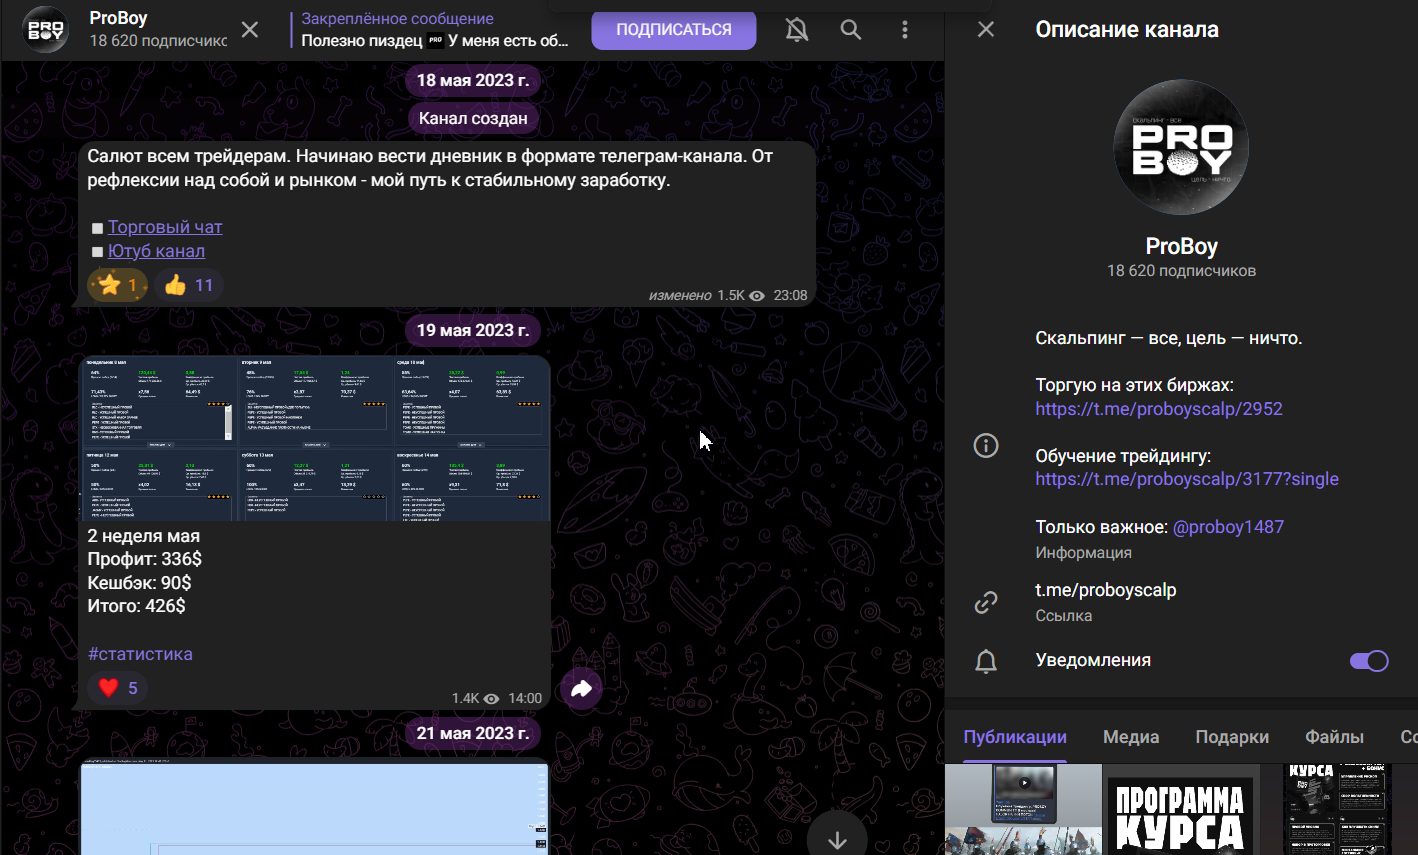The image size is (1418, 855).
Task: Open the light-blue chart image post
Action: (314, 807)
